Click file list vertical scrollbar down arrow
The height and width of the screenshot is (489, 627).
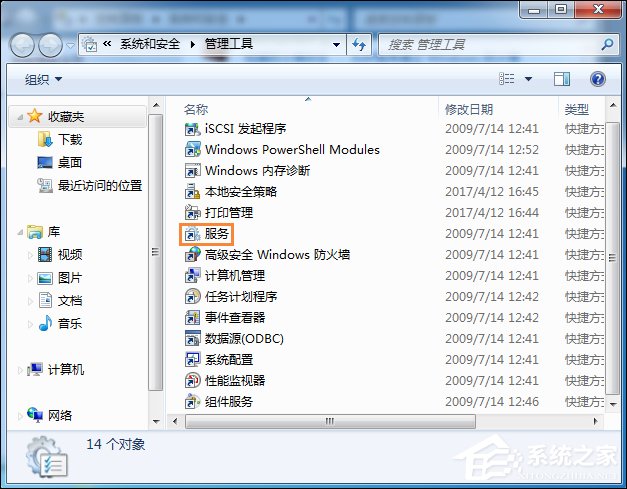point(613,404)
